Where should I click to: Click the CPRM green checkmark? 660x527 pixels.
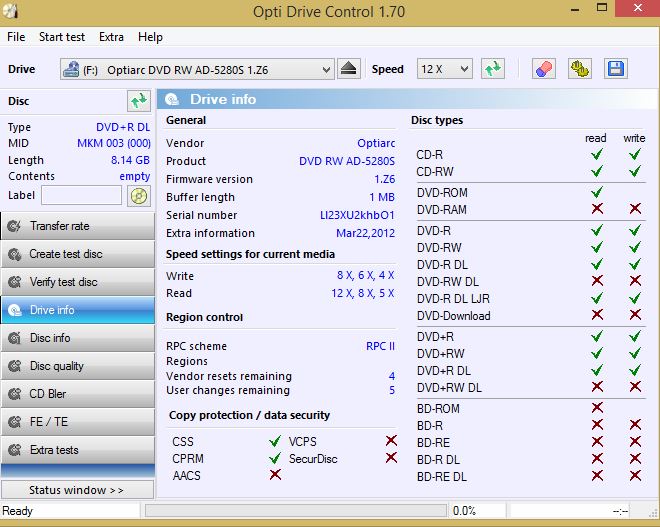point(275,458)
